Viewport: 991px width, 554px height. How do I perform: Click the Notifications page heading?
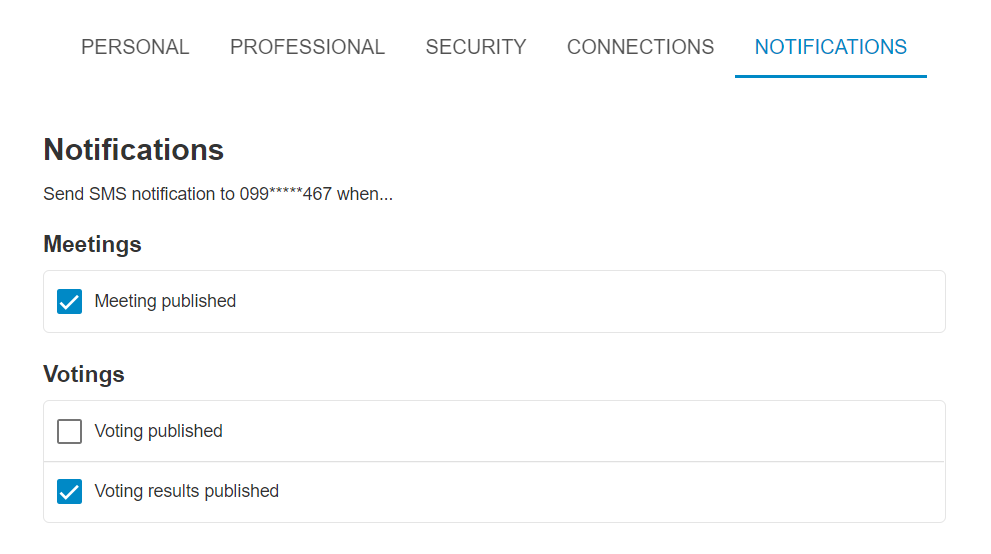[x=133, y=150]
